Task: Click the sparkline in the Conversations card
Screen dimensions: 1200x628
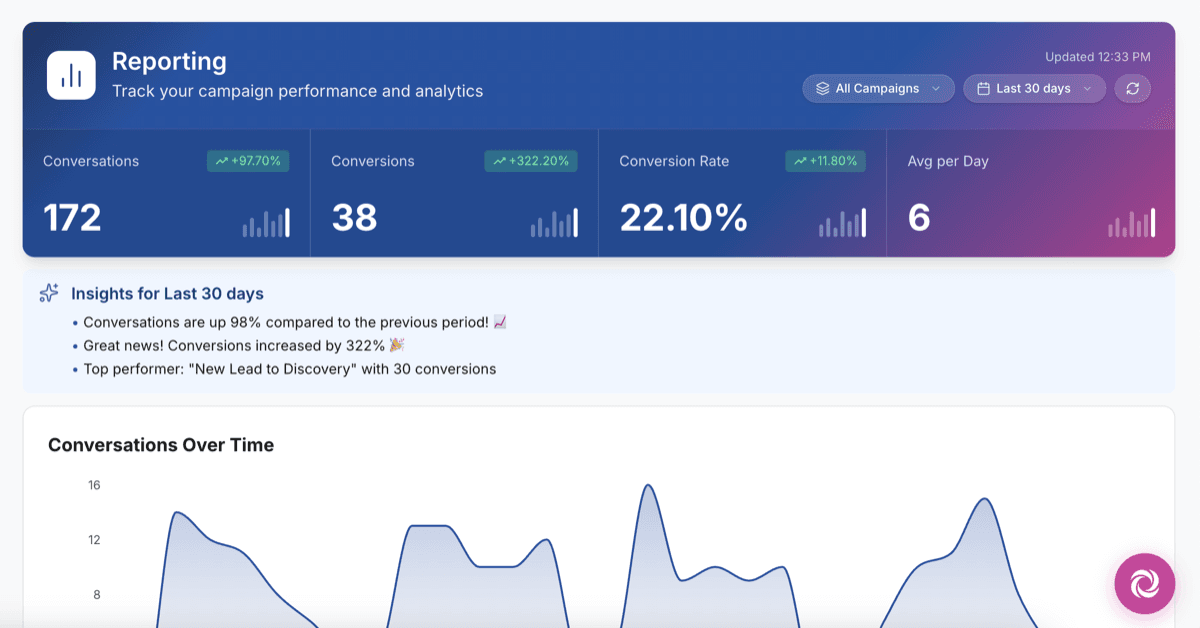Action: point(266,224)
